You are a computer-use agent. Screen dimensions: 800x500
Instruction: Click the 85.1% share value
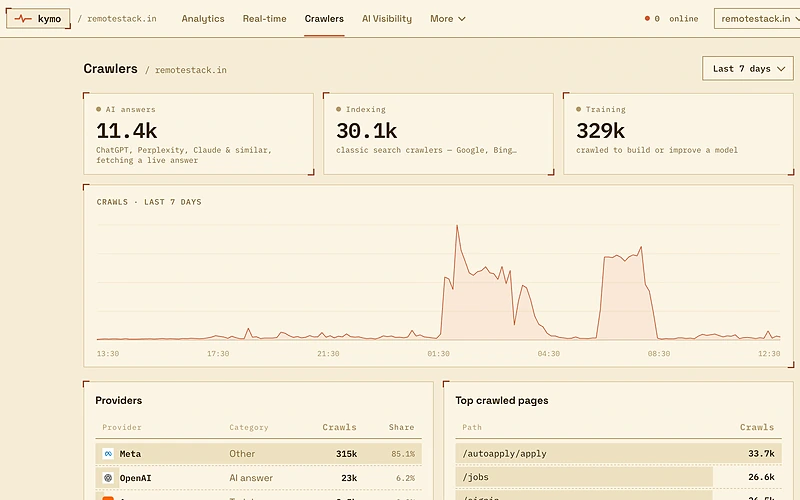[403, 454]
